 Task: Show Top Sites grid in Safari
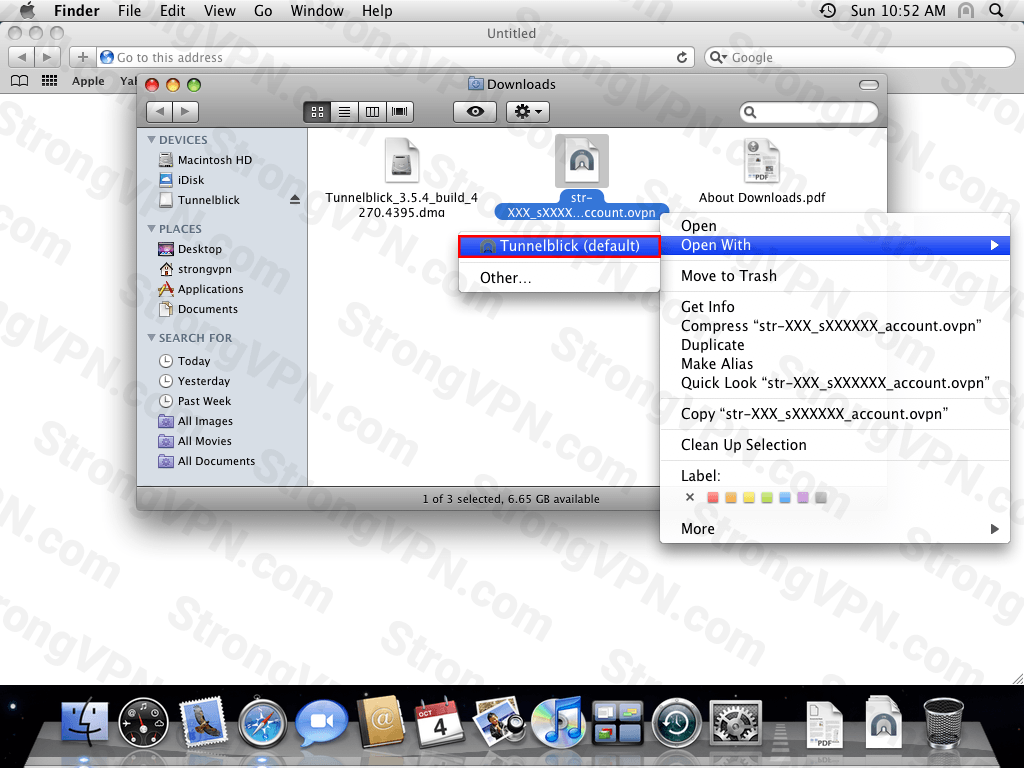tap(50, 81)
